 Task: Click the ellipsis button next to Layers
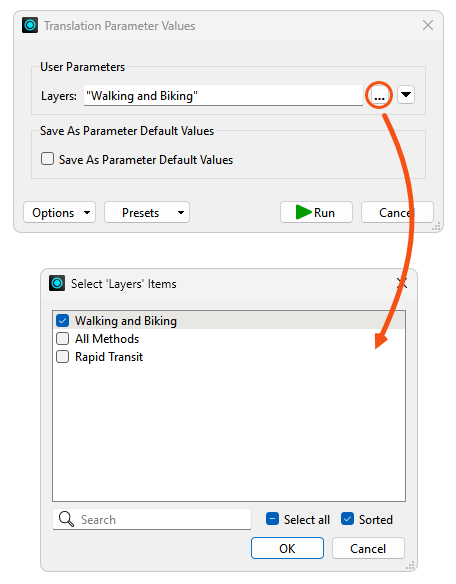tap(379, 95)
